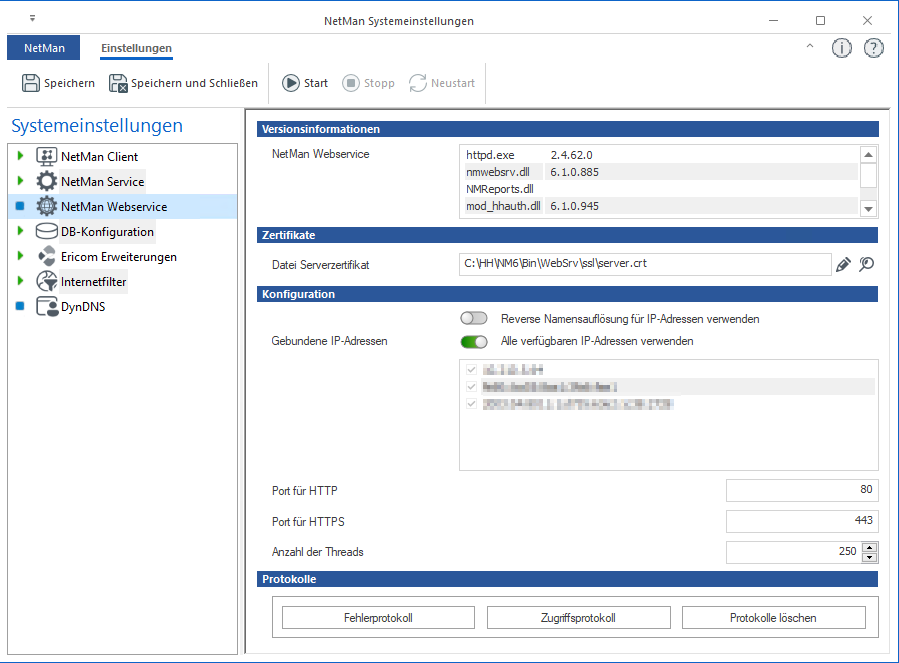The height and width of the screenshot is (663, 899).
Task: Select the NetMan Client sidebar icon
Action: 44,156
